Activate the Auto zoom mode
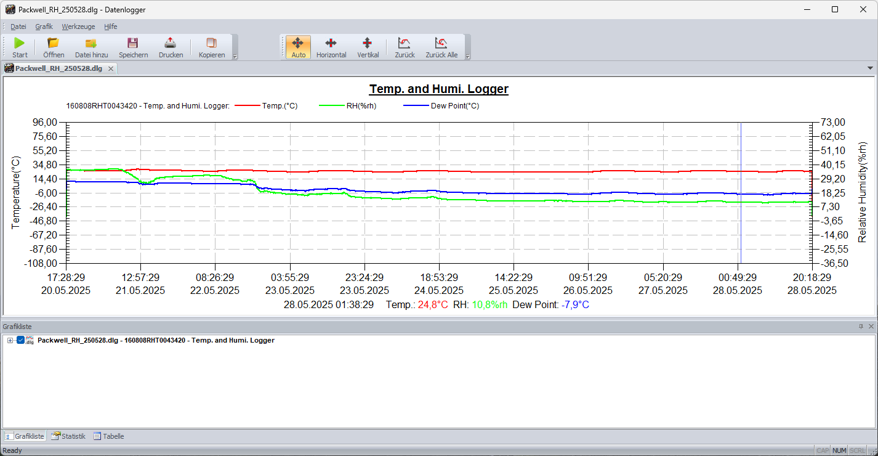 point(298,46)
